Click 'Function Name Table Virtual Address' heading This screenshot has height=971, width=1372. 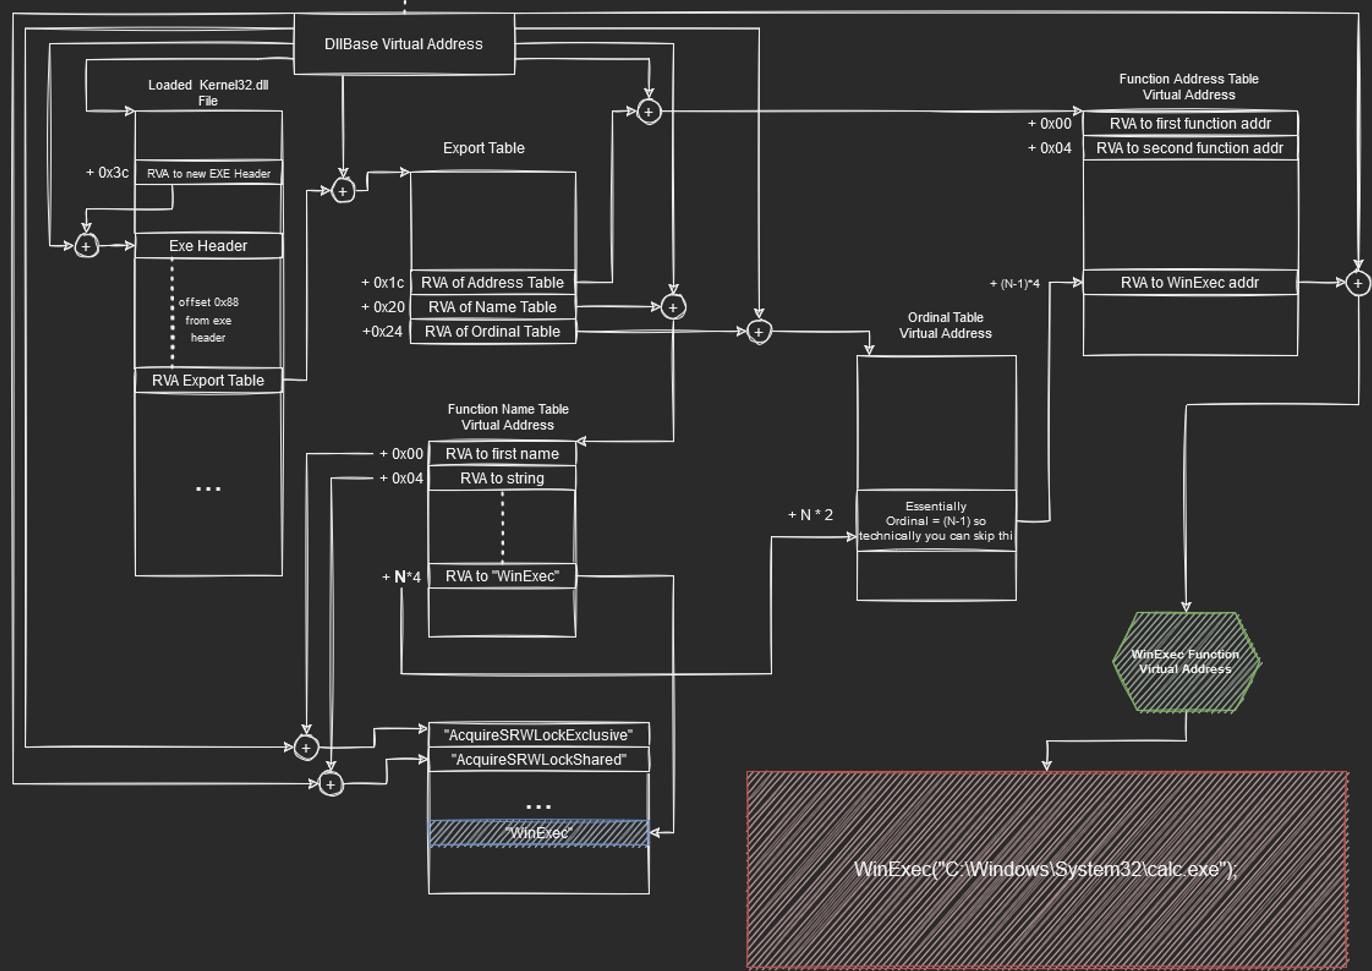(508, 417)
